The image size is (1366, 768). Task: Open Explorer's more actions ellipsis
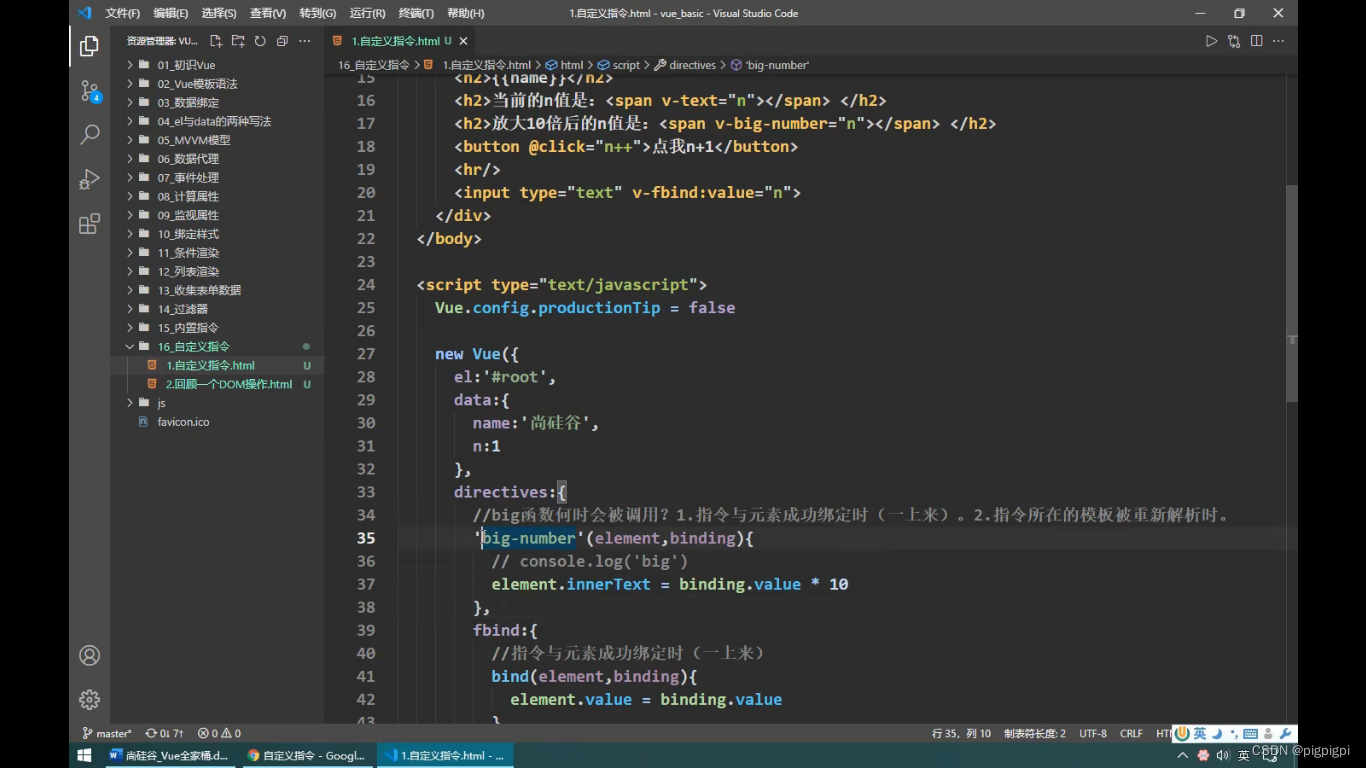(305, 41)
